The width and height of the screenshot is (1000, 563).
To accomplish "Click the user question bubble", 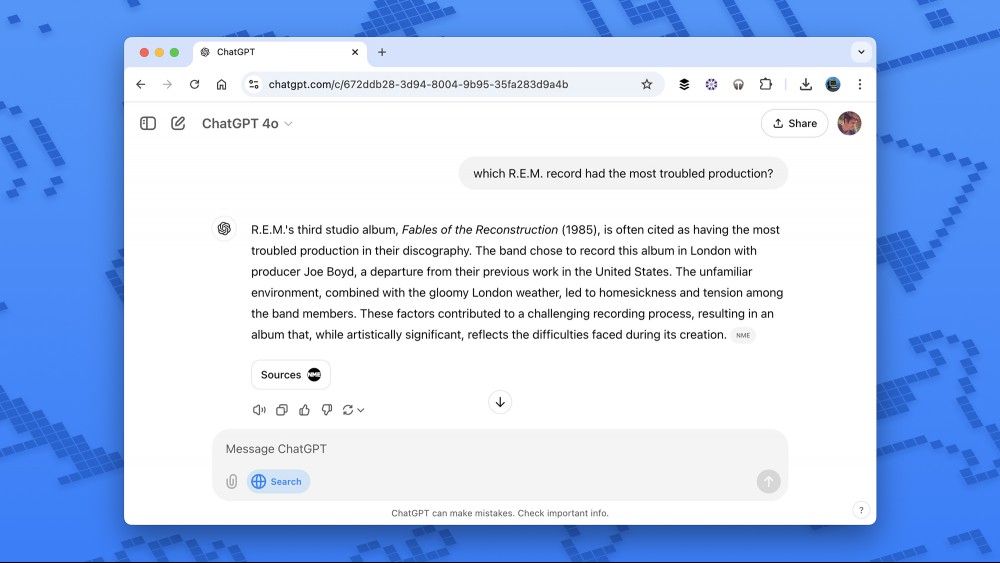I will coord(623,173).
